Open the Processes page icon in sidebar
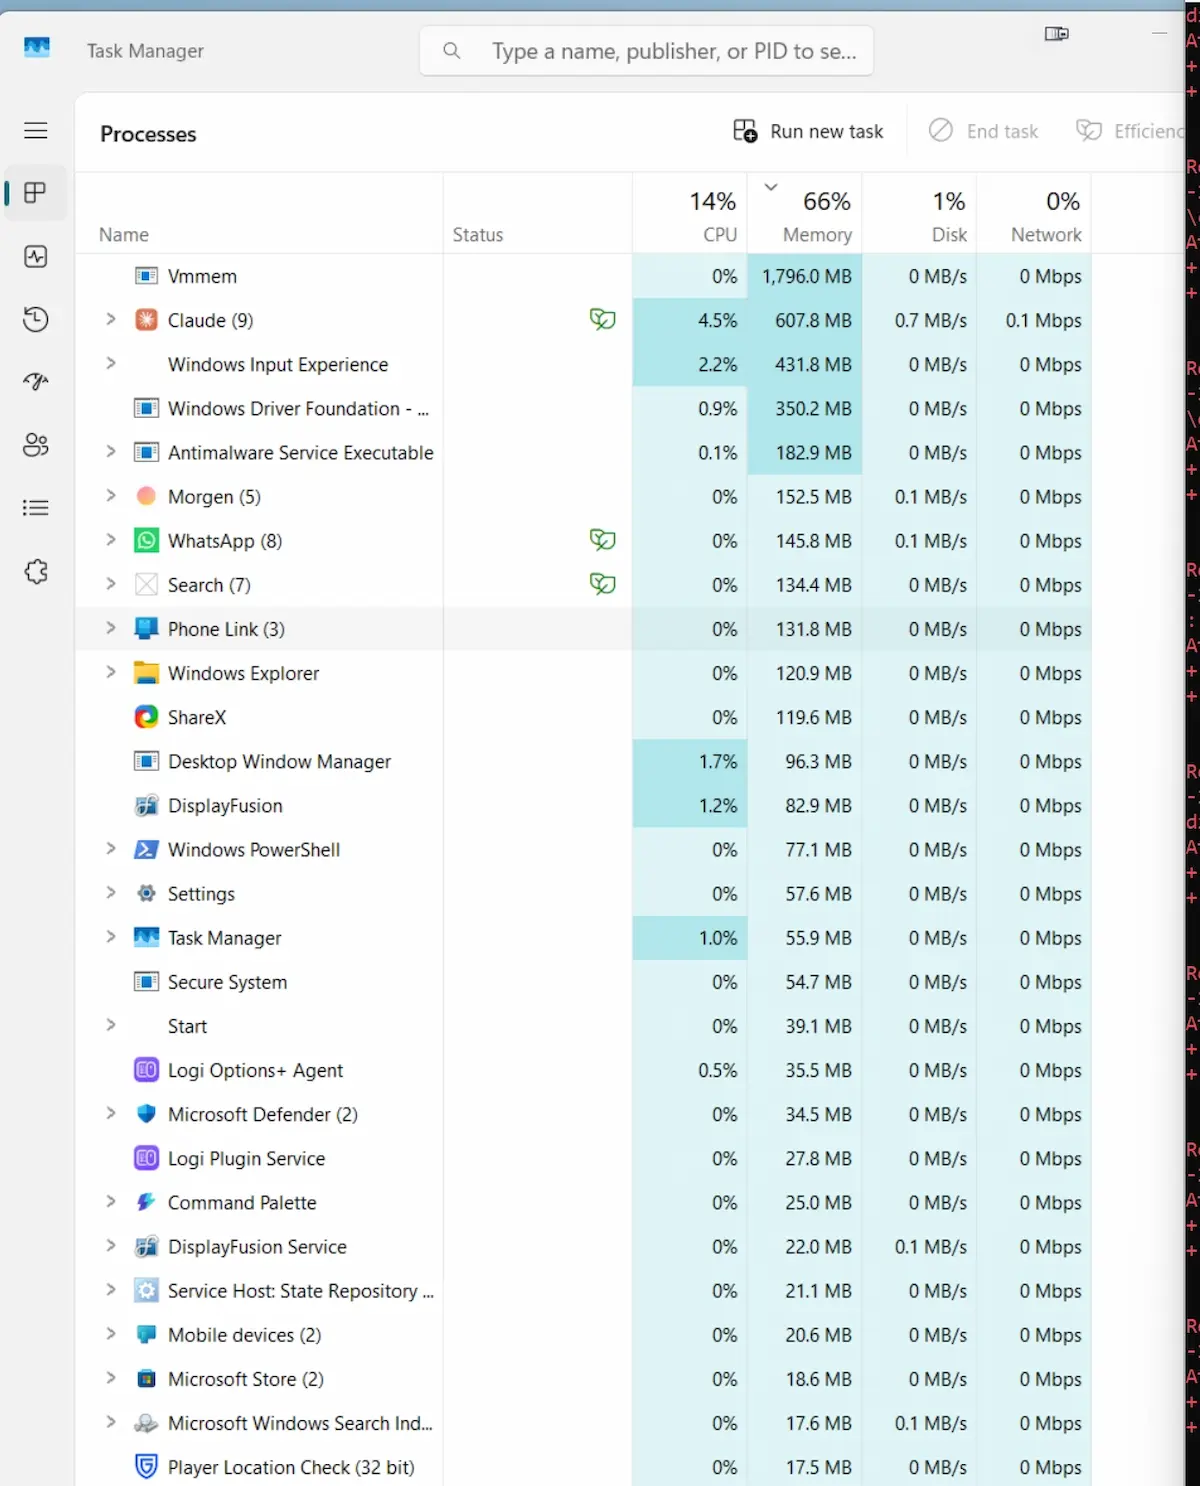1200x1486 pixels. point(36,193)
